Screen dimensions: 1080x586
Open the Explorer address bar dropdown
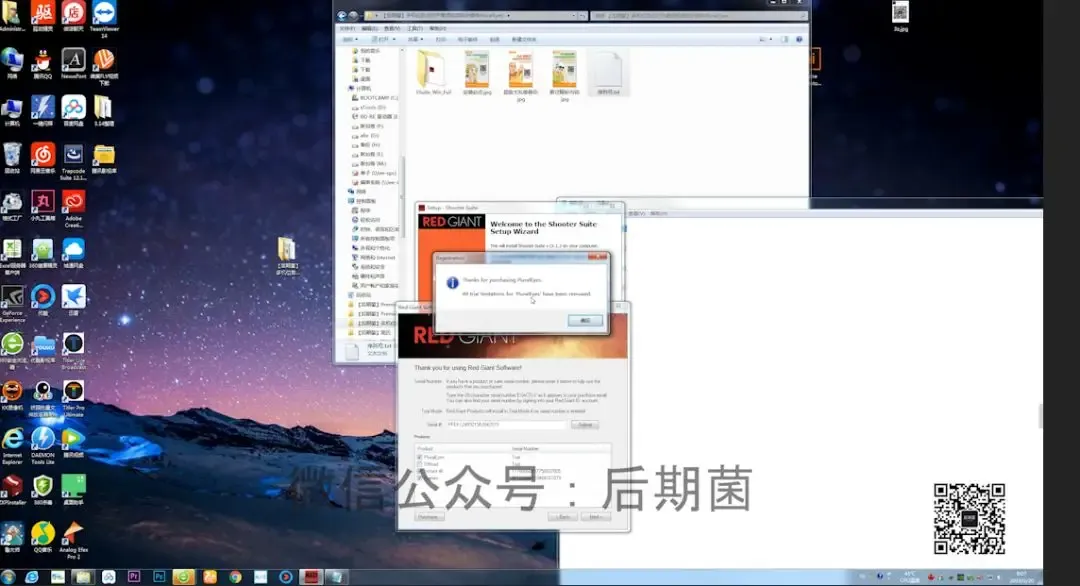(572, 15)
